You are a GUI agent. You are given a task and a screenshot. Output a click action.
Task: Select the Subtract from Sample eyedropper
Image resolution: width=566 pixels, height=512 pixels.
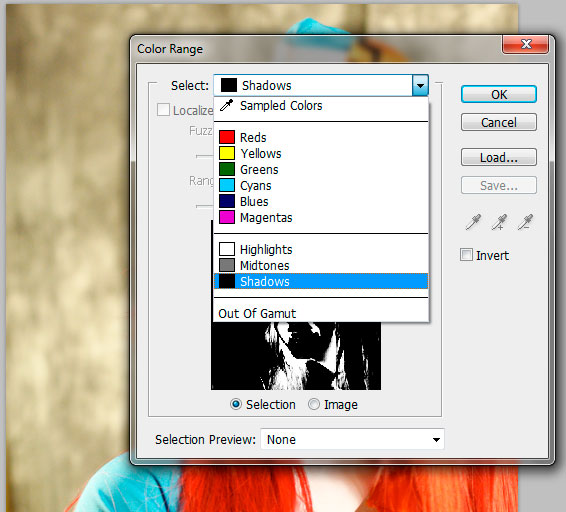click(x=525, y=222)
